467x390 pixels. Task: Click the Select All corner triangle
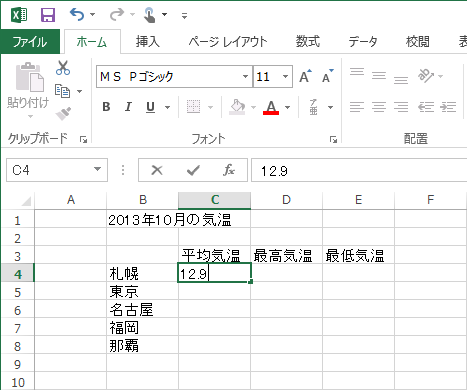point(25,201)
